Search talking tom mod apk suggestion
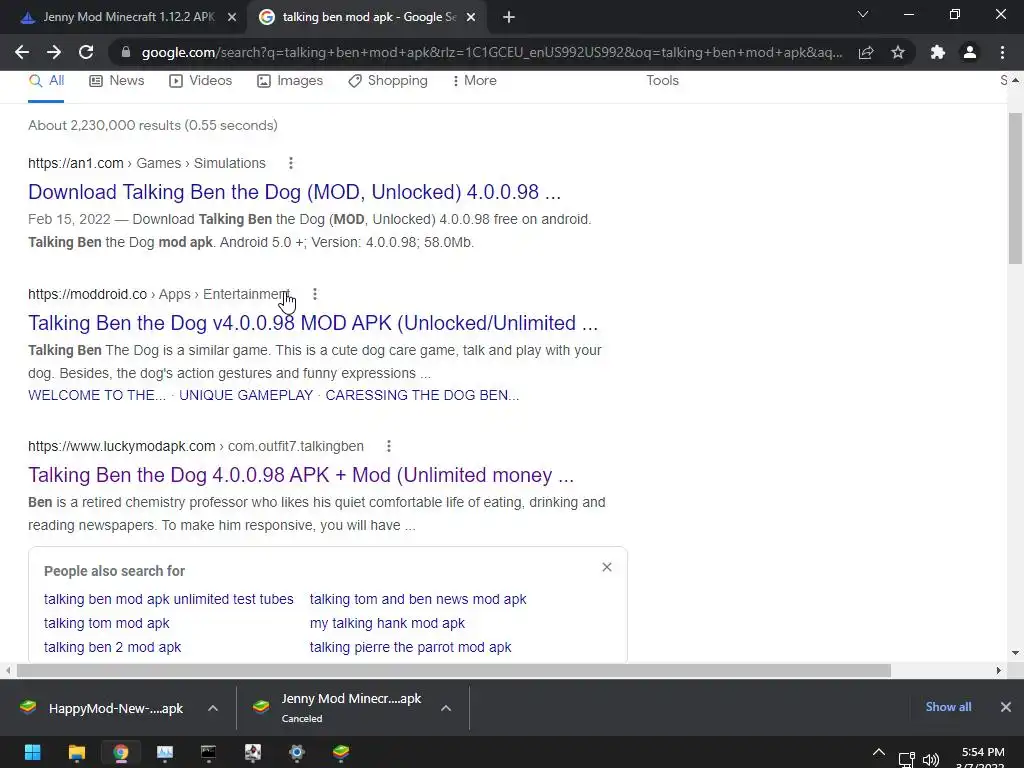The height and width of the screenshot is (768, 1024). pos(106,624)
